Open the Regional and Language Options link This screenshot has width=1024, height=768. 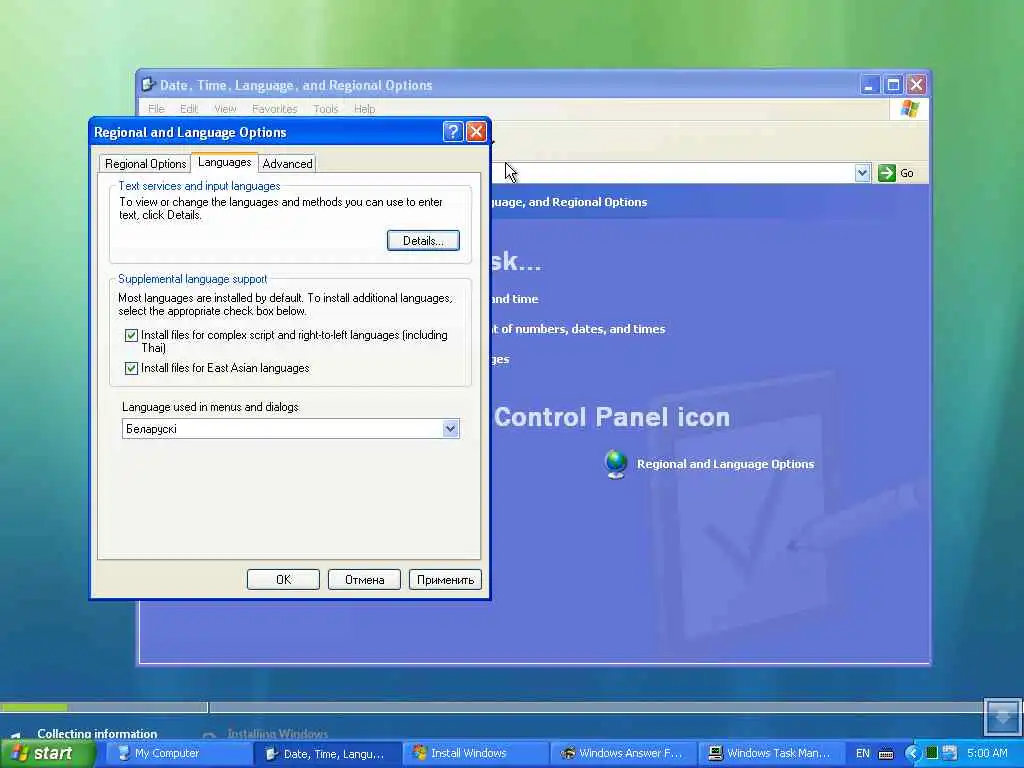tap(726, 464)
